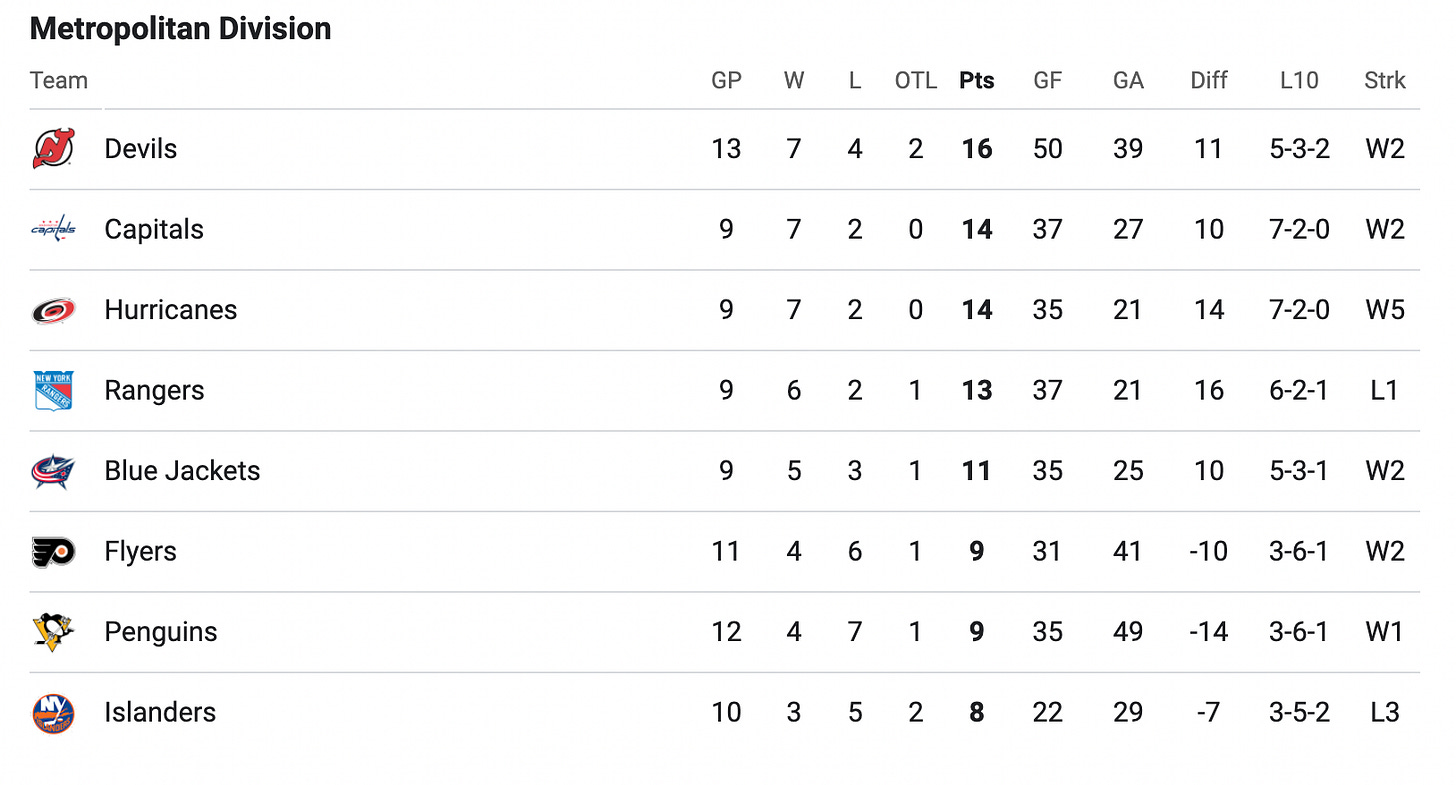Click the Pittsburgh Penguins logo
The image size is (1456, 785).
click(53, 632)
